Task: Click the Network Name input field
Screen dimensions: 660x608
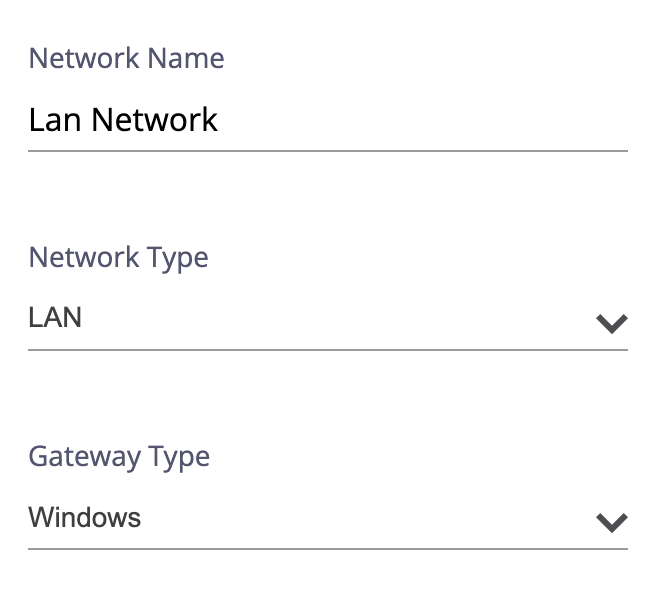Action: (327, 121)
